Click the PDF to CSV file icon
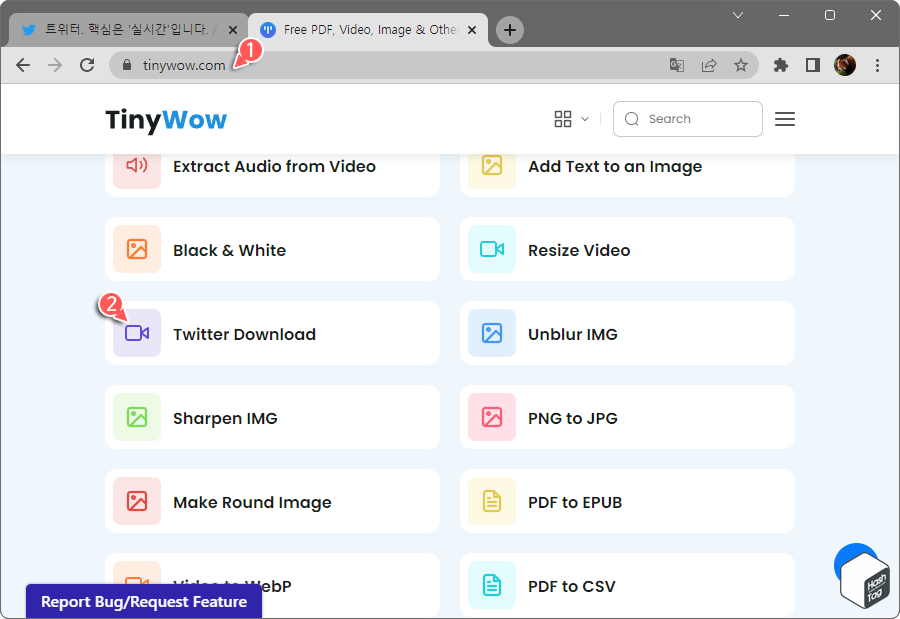 (491, 585)
